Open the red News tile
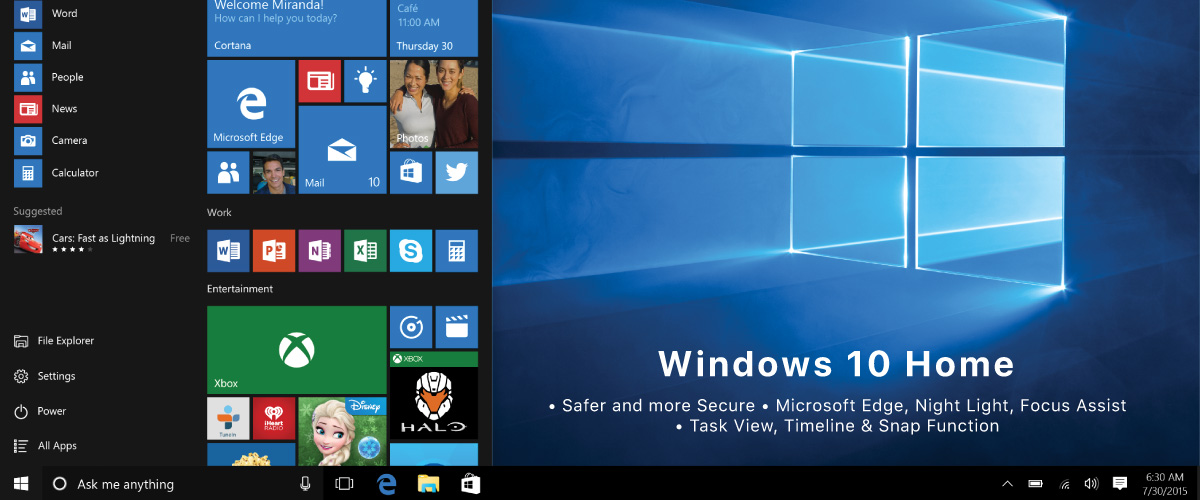Screen dimensions: 1200x500 click(320, 81)
